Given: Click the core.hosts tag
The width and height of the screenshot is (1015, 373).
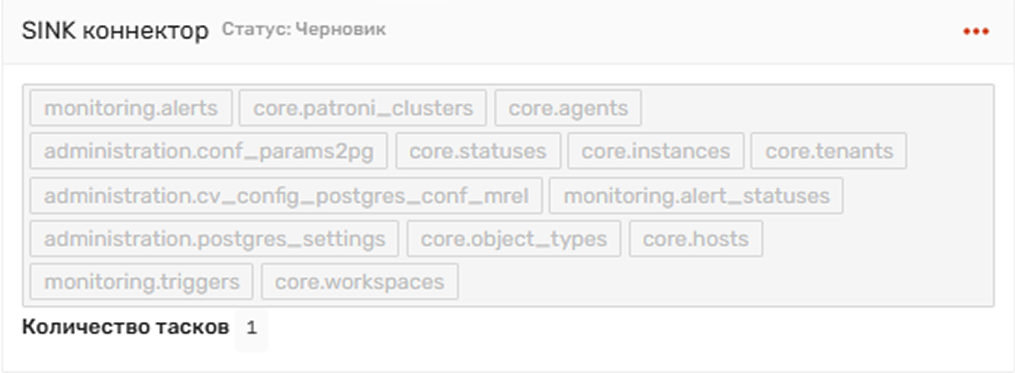Looking at the screenshot, I should 695,238.
